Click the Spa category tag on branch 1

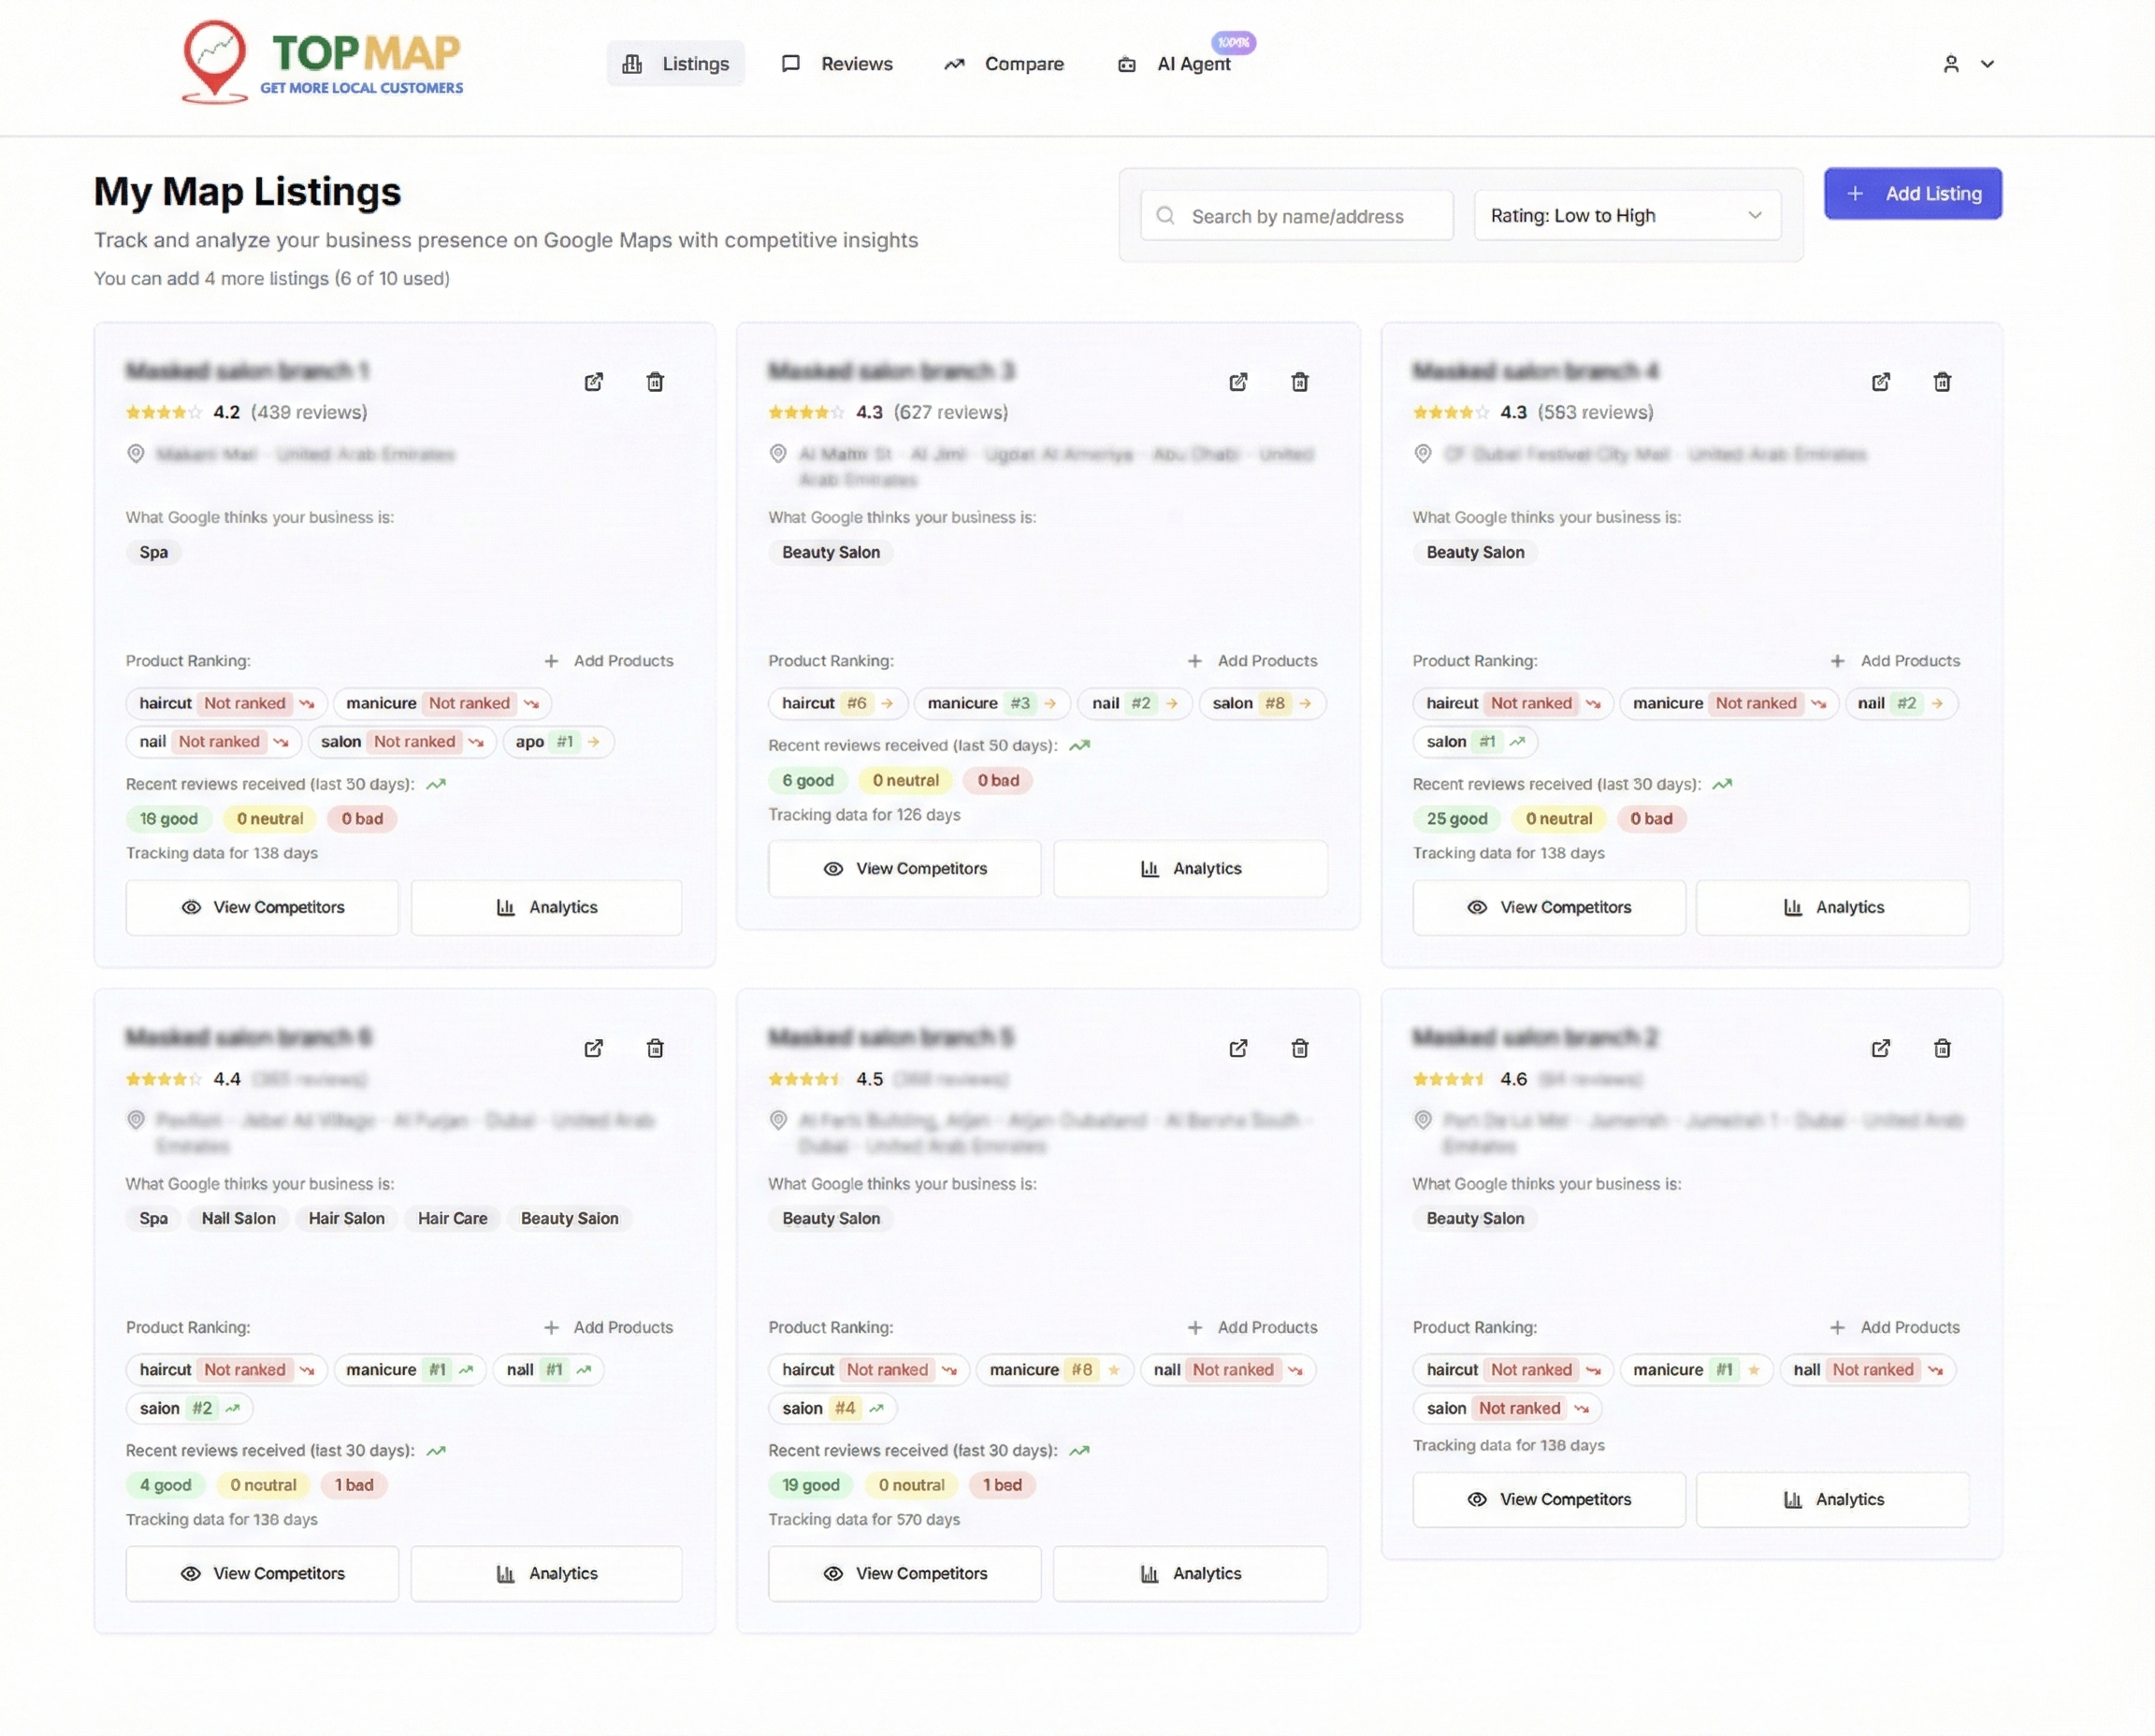coord(153,552)
